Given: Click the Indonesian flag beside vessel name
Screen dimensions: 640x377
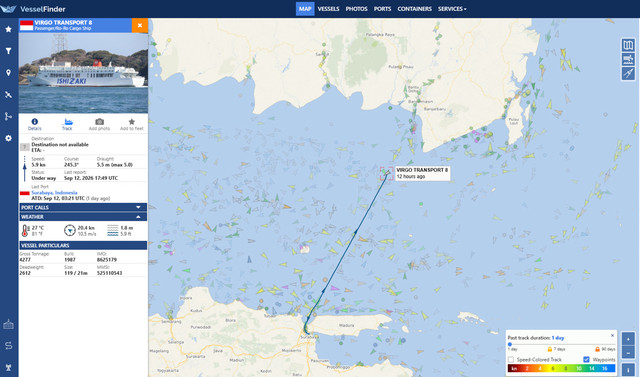Looking at the screenshot, I should click(27, 25).
